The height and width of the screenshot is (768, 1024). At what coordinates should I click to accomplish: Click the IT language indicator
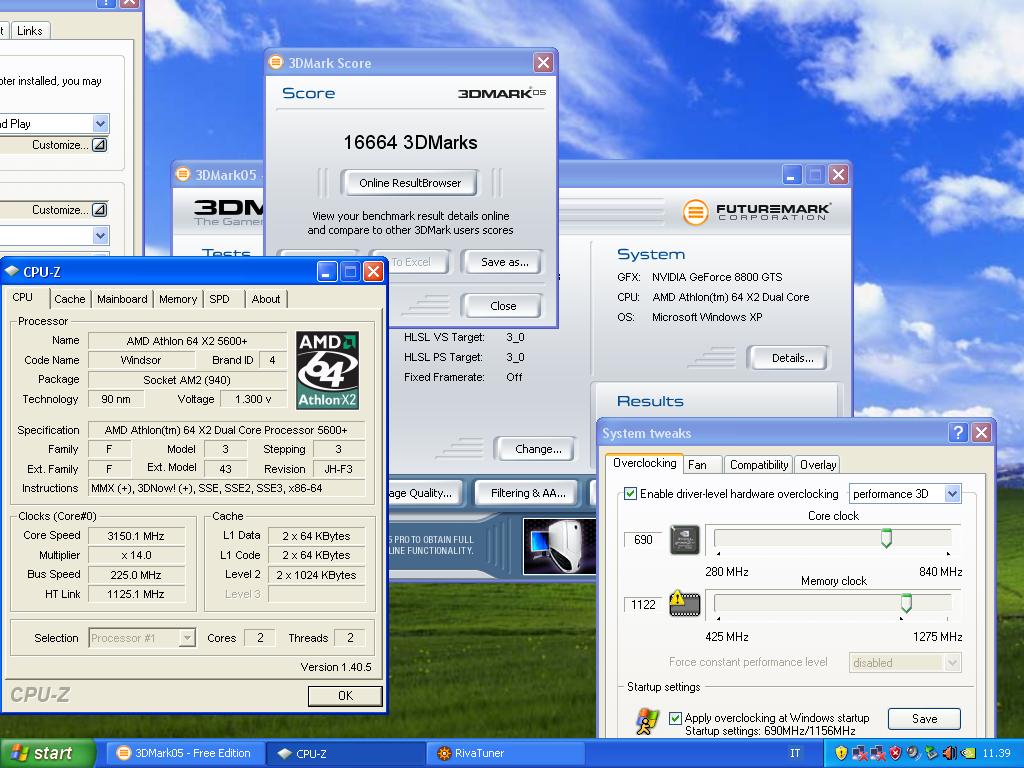[x=795, y=753]
